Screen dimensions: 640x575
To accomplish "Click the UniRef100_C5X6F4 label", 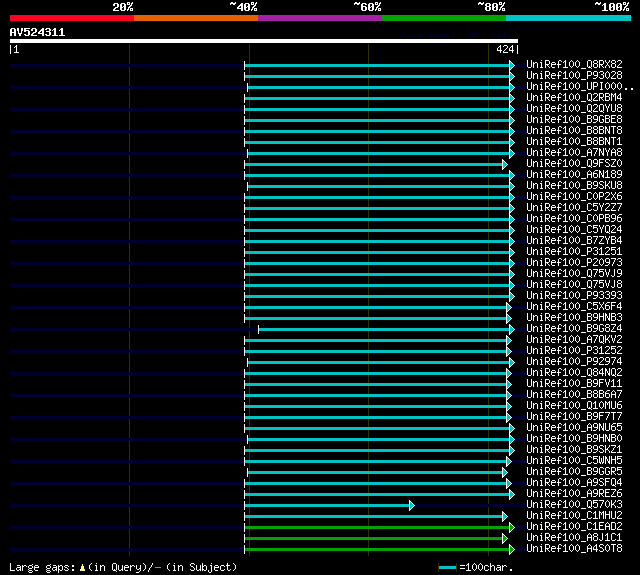I will click(574, 307).
